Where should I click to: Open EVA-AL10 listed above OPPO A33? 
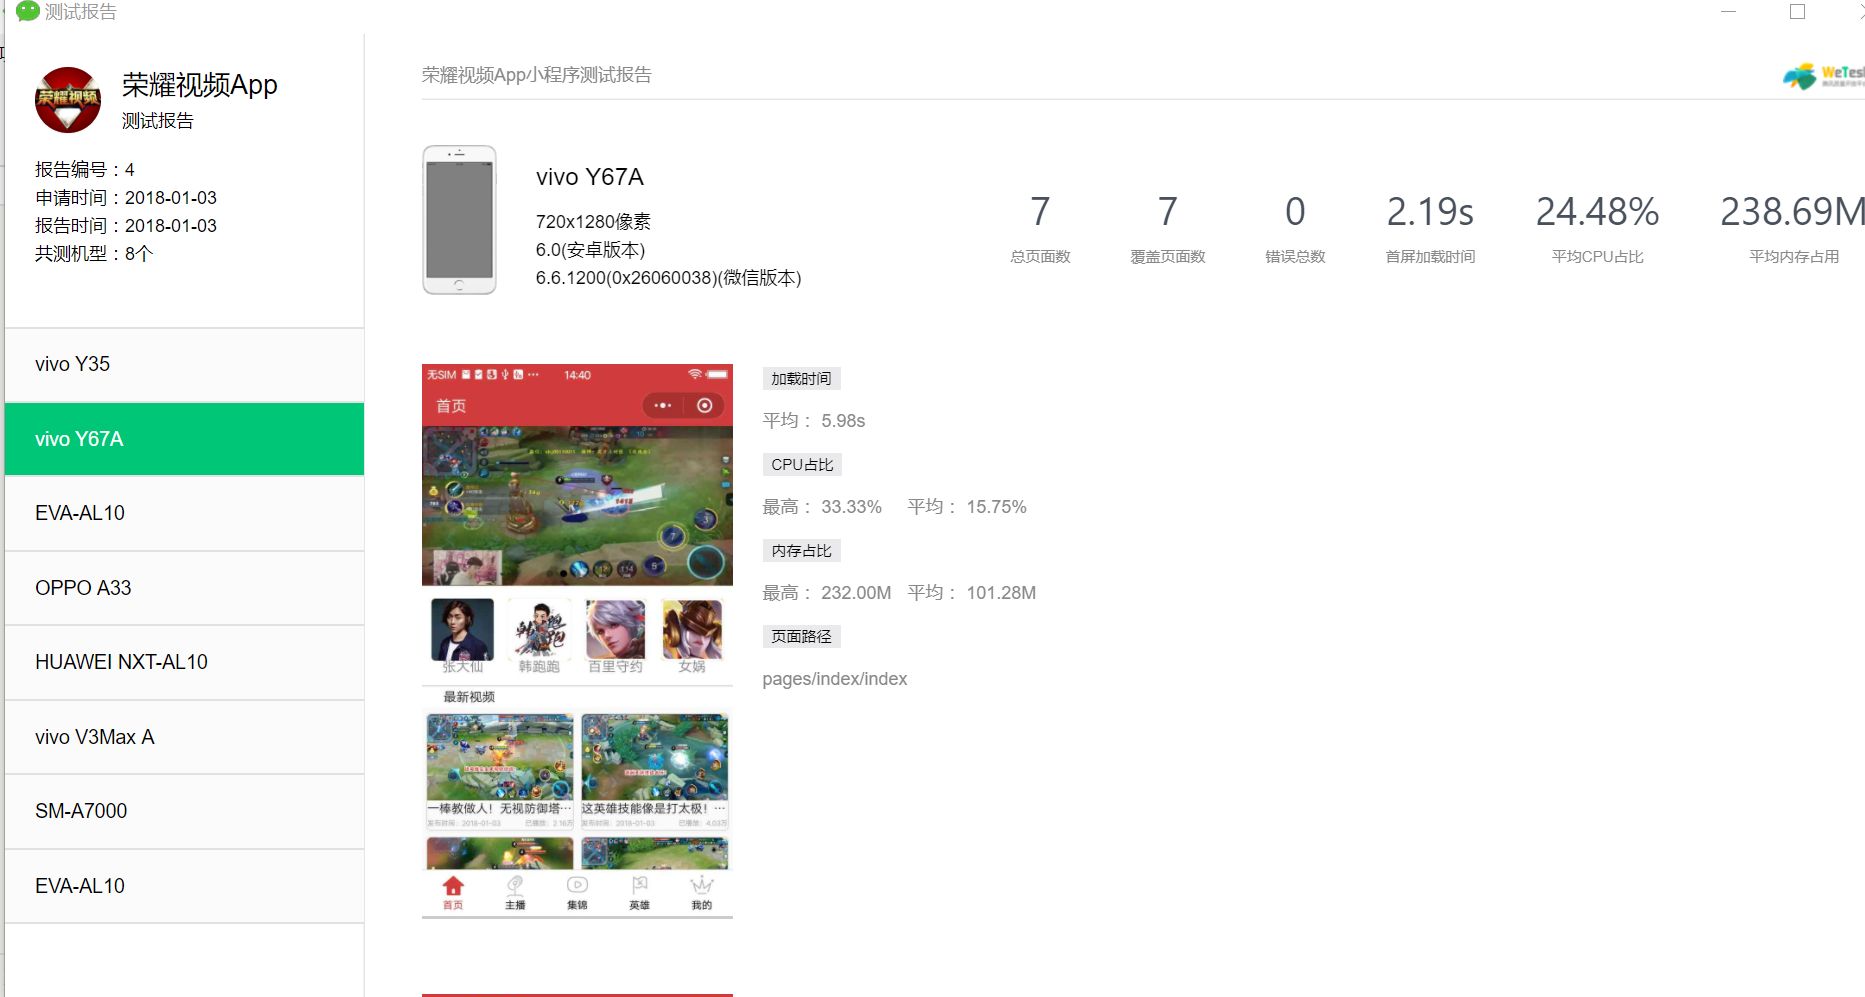(x=185, y=513)
